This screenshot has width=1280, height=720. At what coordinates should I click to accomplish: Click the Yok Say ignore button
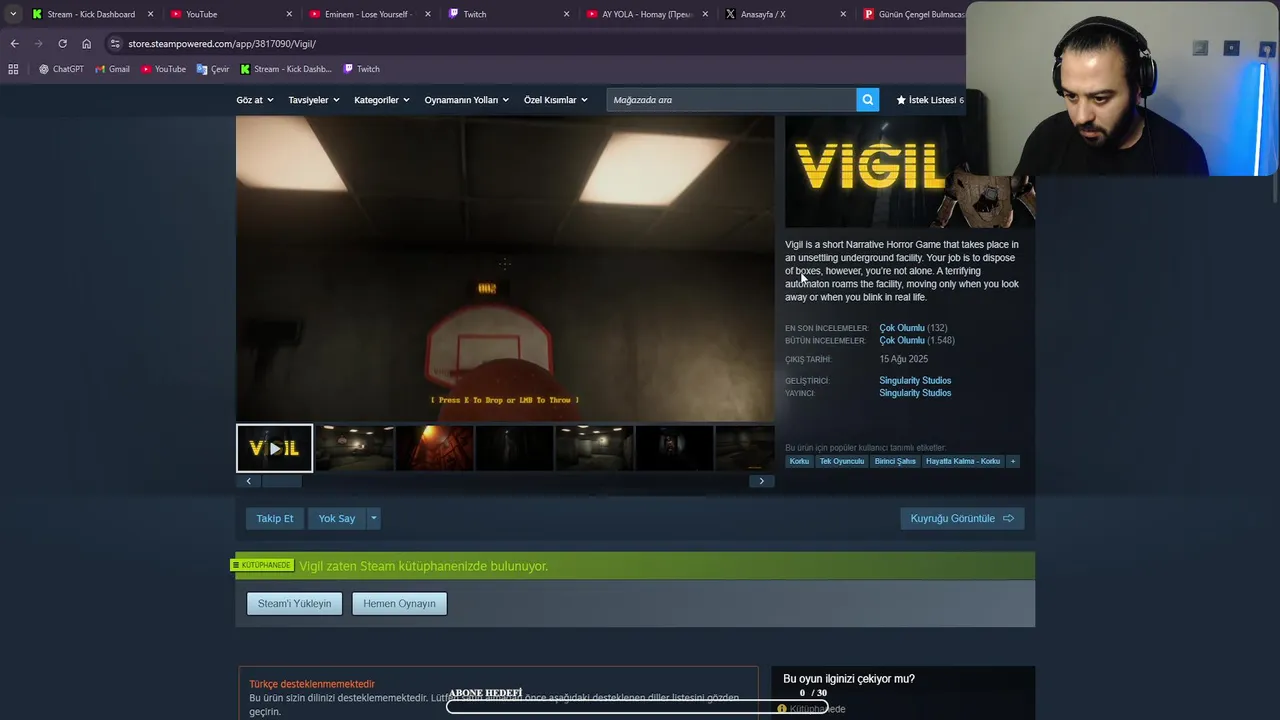(x=337, y=518)
